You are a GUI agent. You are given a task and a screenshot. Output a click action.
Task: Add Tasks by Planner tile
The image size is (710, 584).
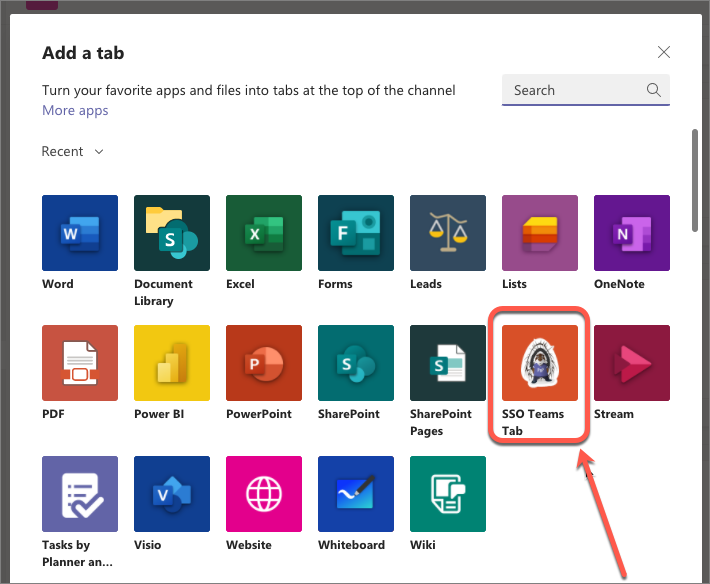tap(80, 493)
